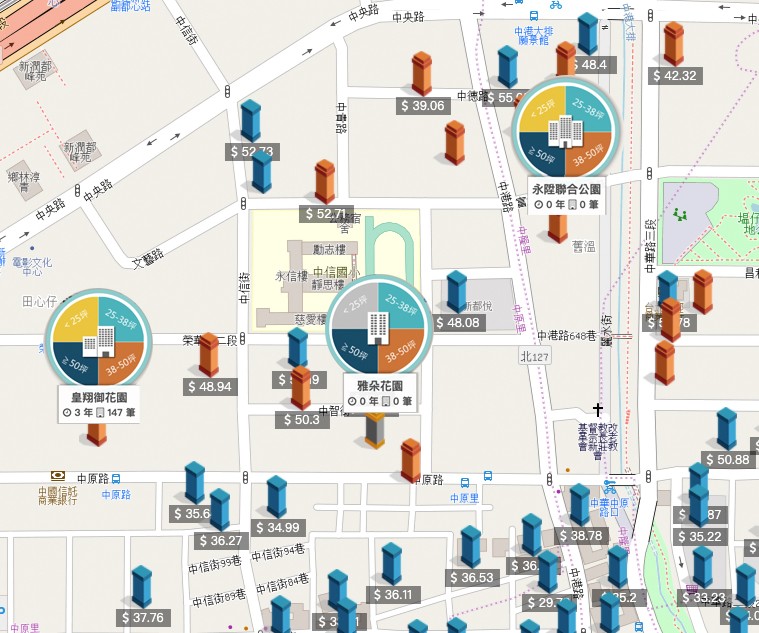Click the $ 38.78 price tag
Viewport: 759px width, 633px height.
coord(581,536)
